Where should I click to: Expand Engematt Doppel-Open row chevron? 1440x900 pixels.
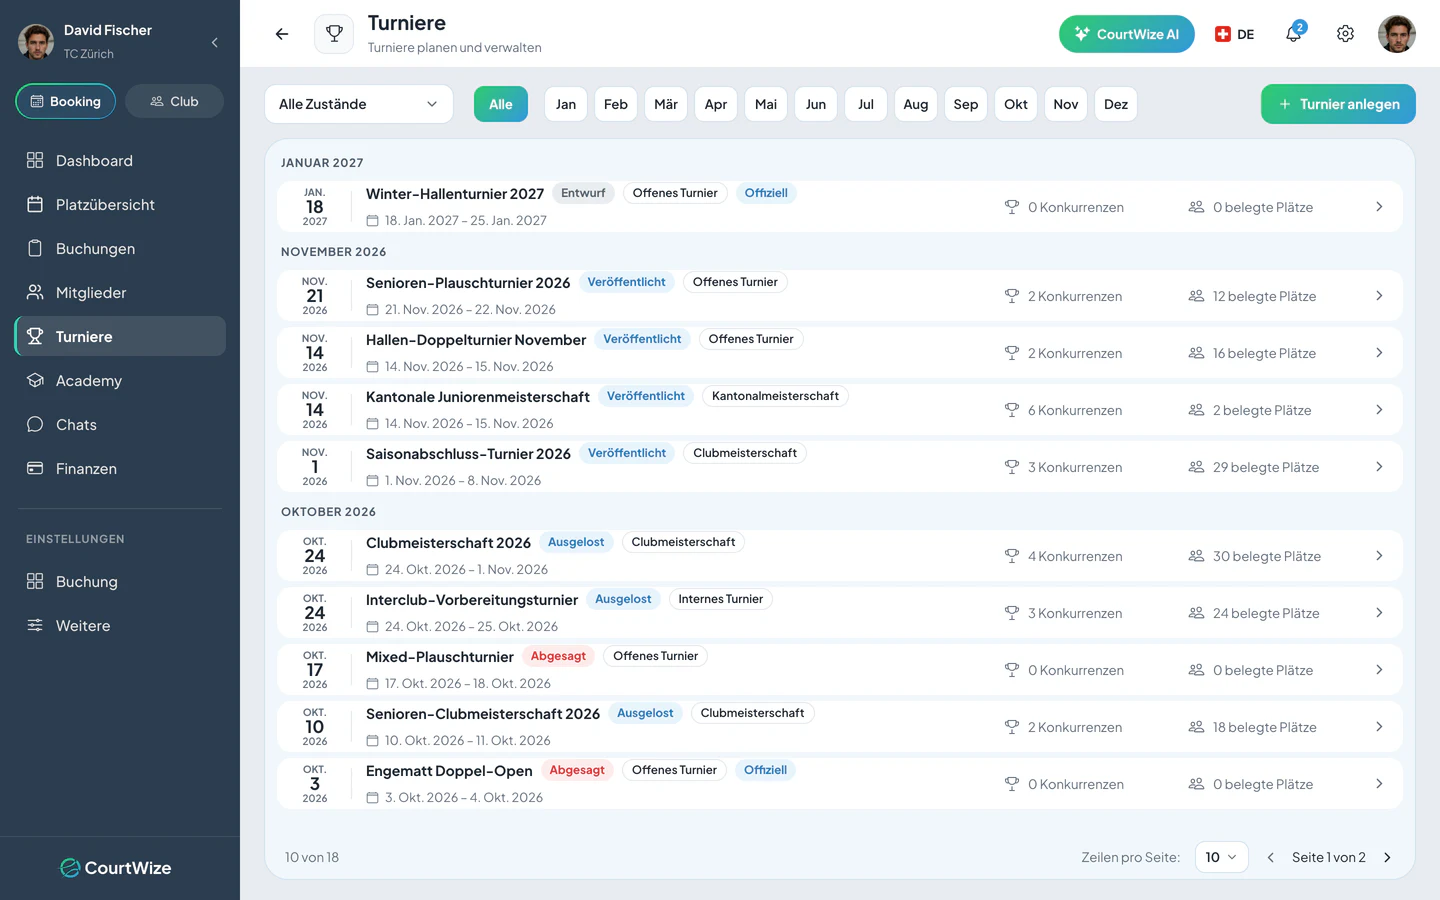click(x=1379, y=784)
